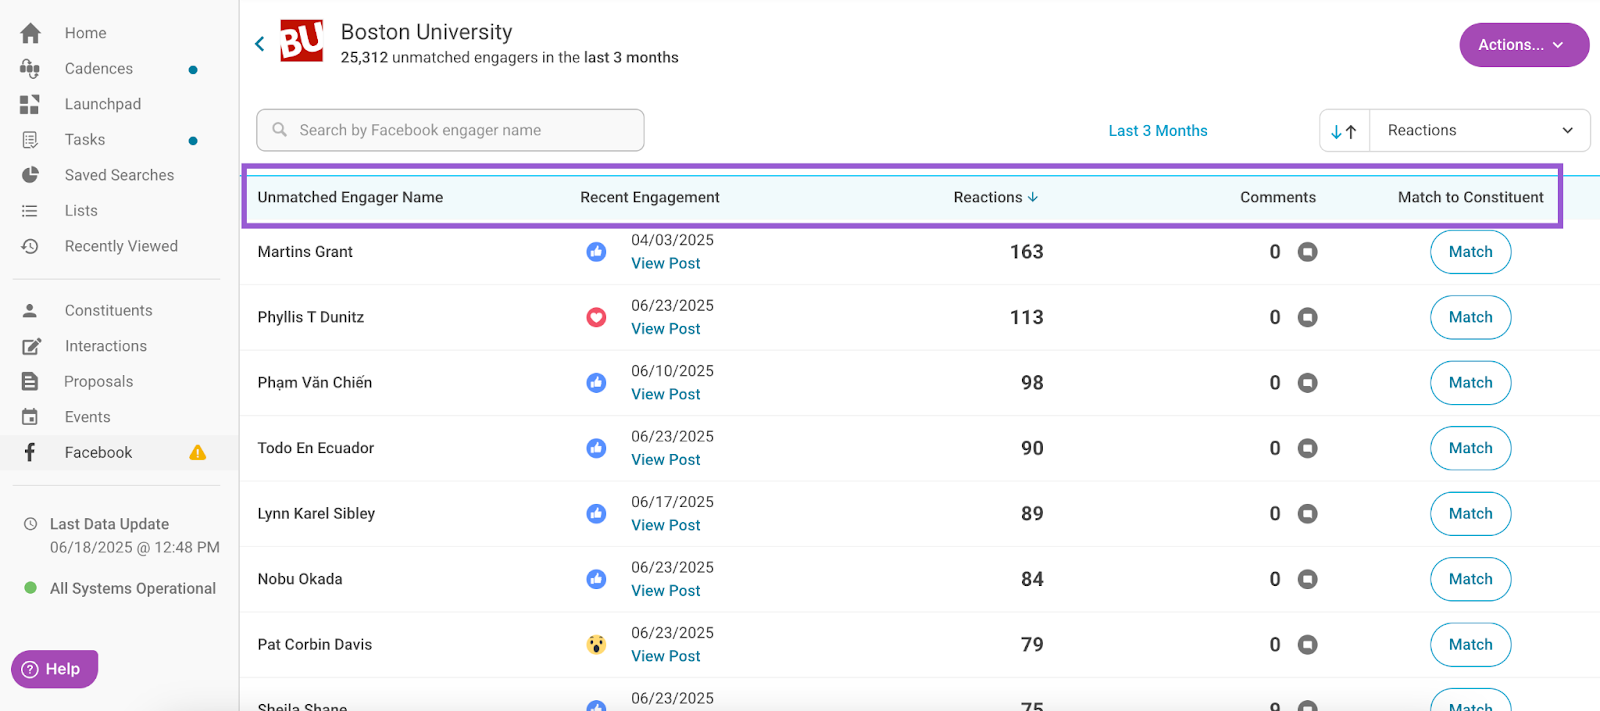Go to Launchpad in the sidebar
Screen dimensions: 1600x711
click(x=103, y=104)
